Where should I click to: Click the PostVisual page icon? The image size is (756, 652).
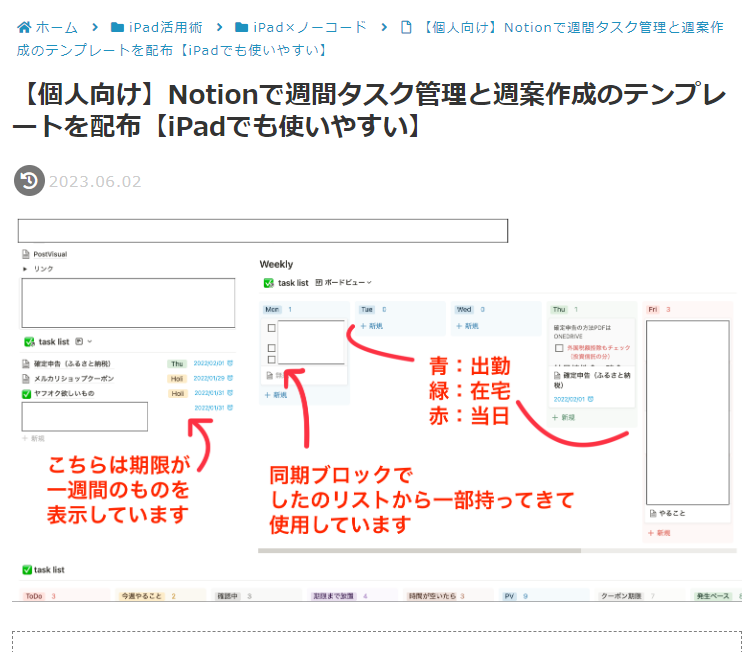26,255
